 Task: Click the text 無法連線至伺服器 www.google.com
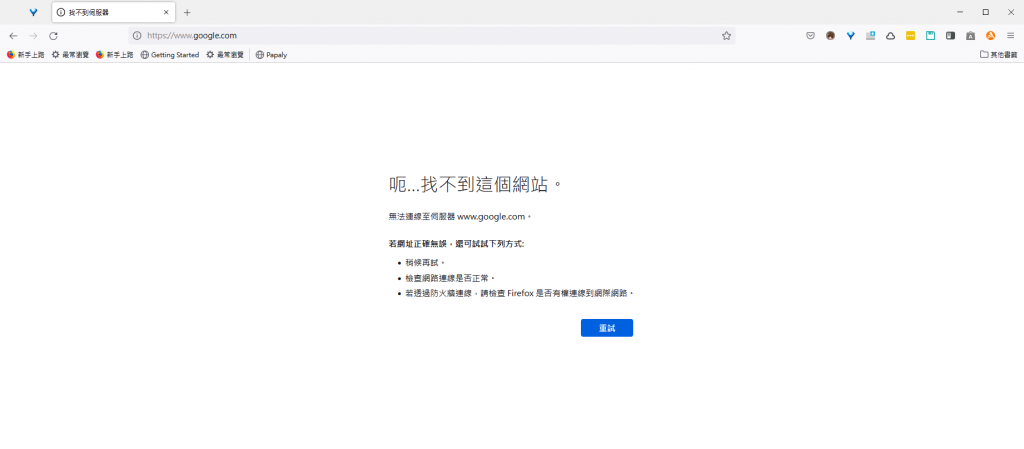click(460, 216)
